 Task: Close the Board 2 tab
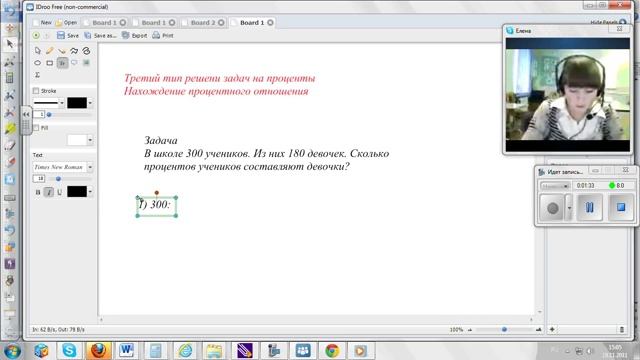tap(221, 22)
